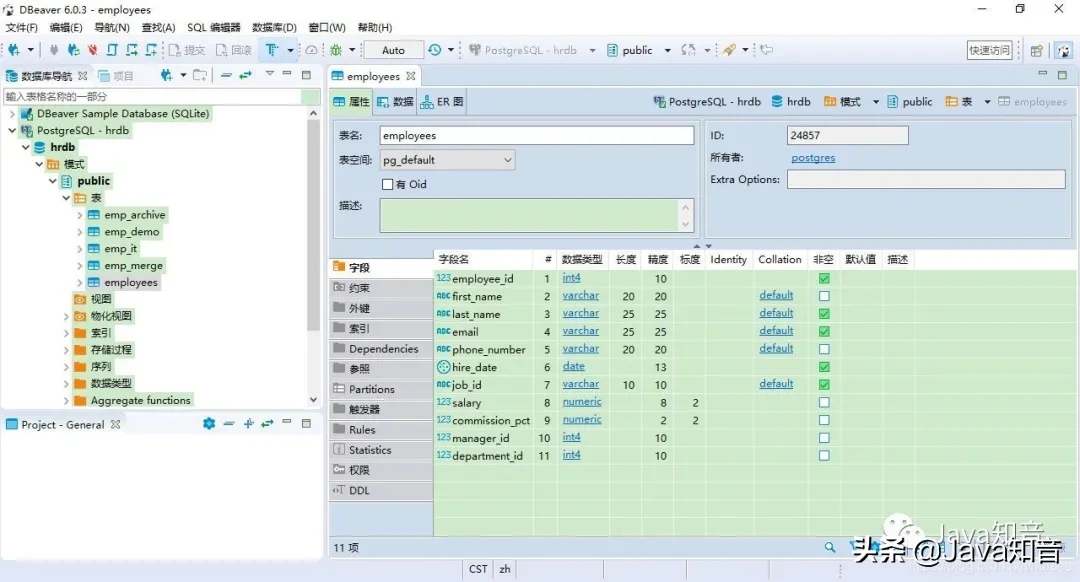This screenshot has width=1080, height=582.
Task: Click the int4 type link for employee_id
Action: coord(571,278)
